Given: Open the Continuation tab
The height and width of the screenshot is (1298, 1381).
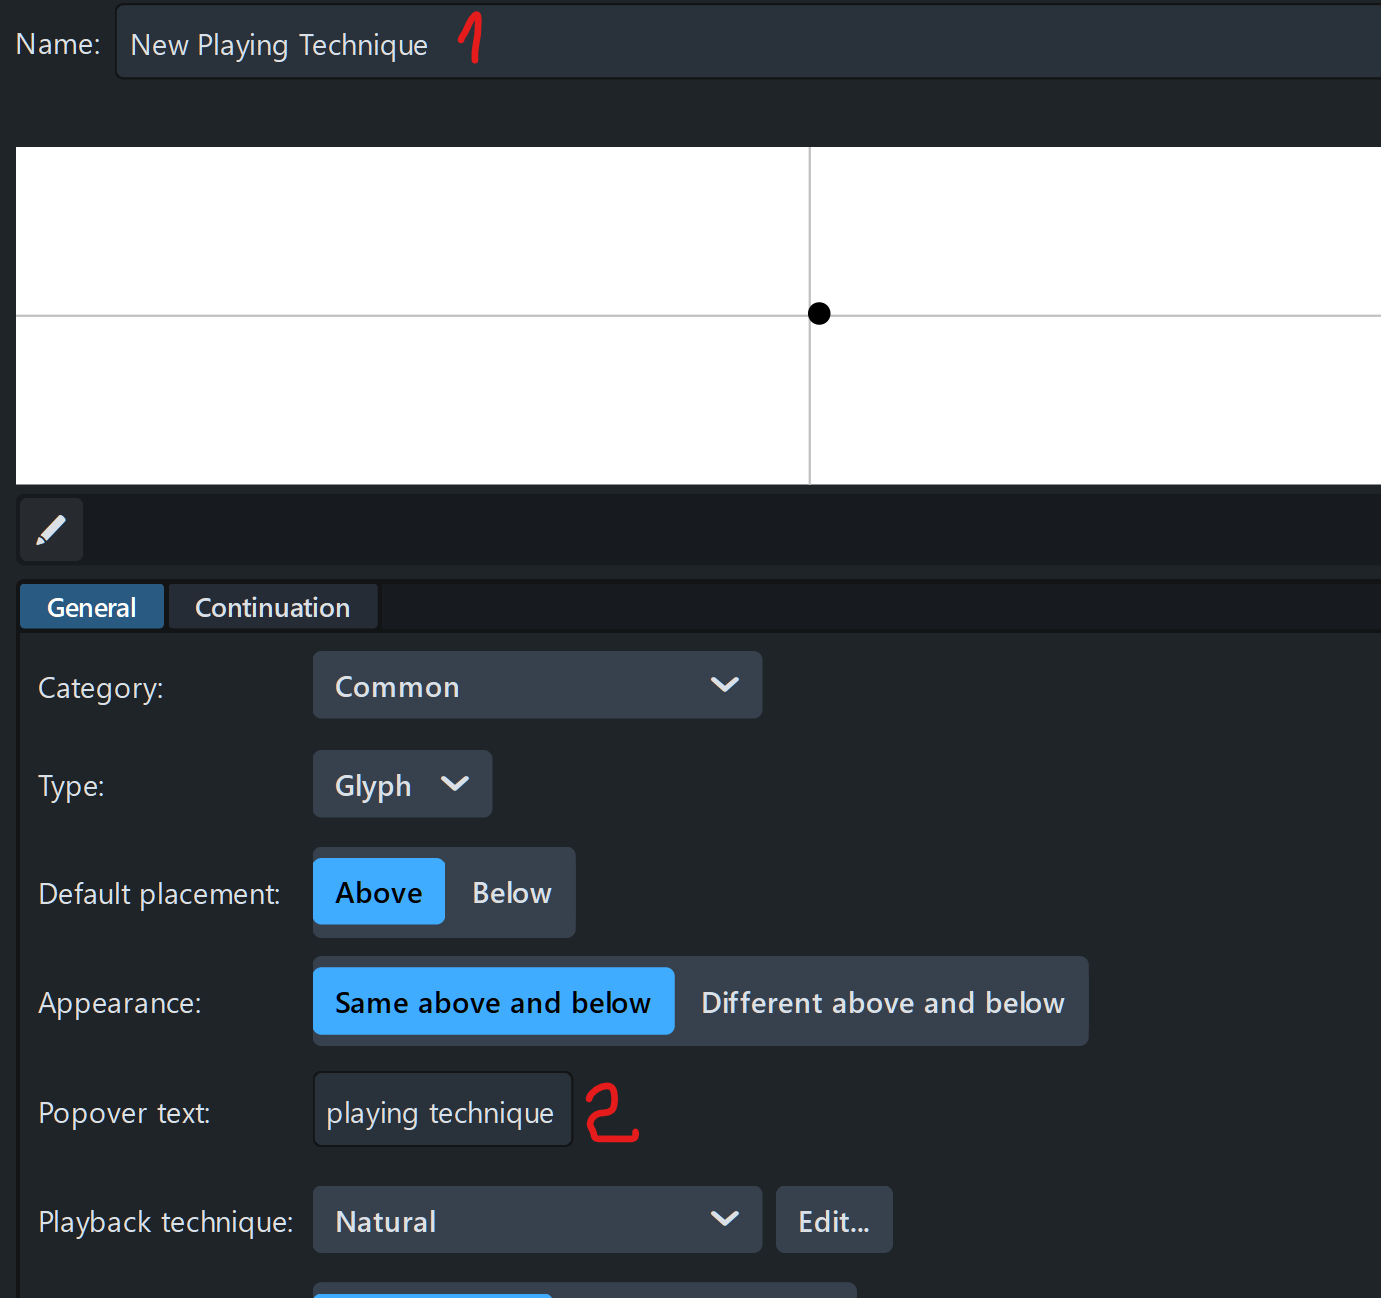Looking at the screenshot, I should [x=273, y=607].
